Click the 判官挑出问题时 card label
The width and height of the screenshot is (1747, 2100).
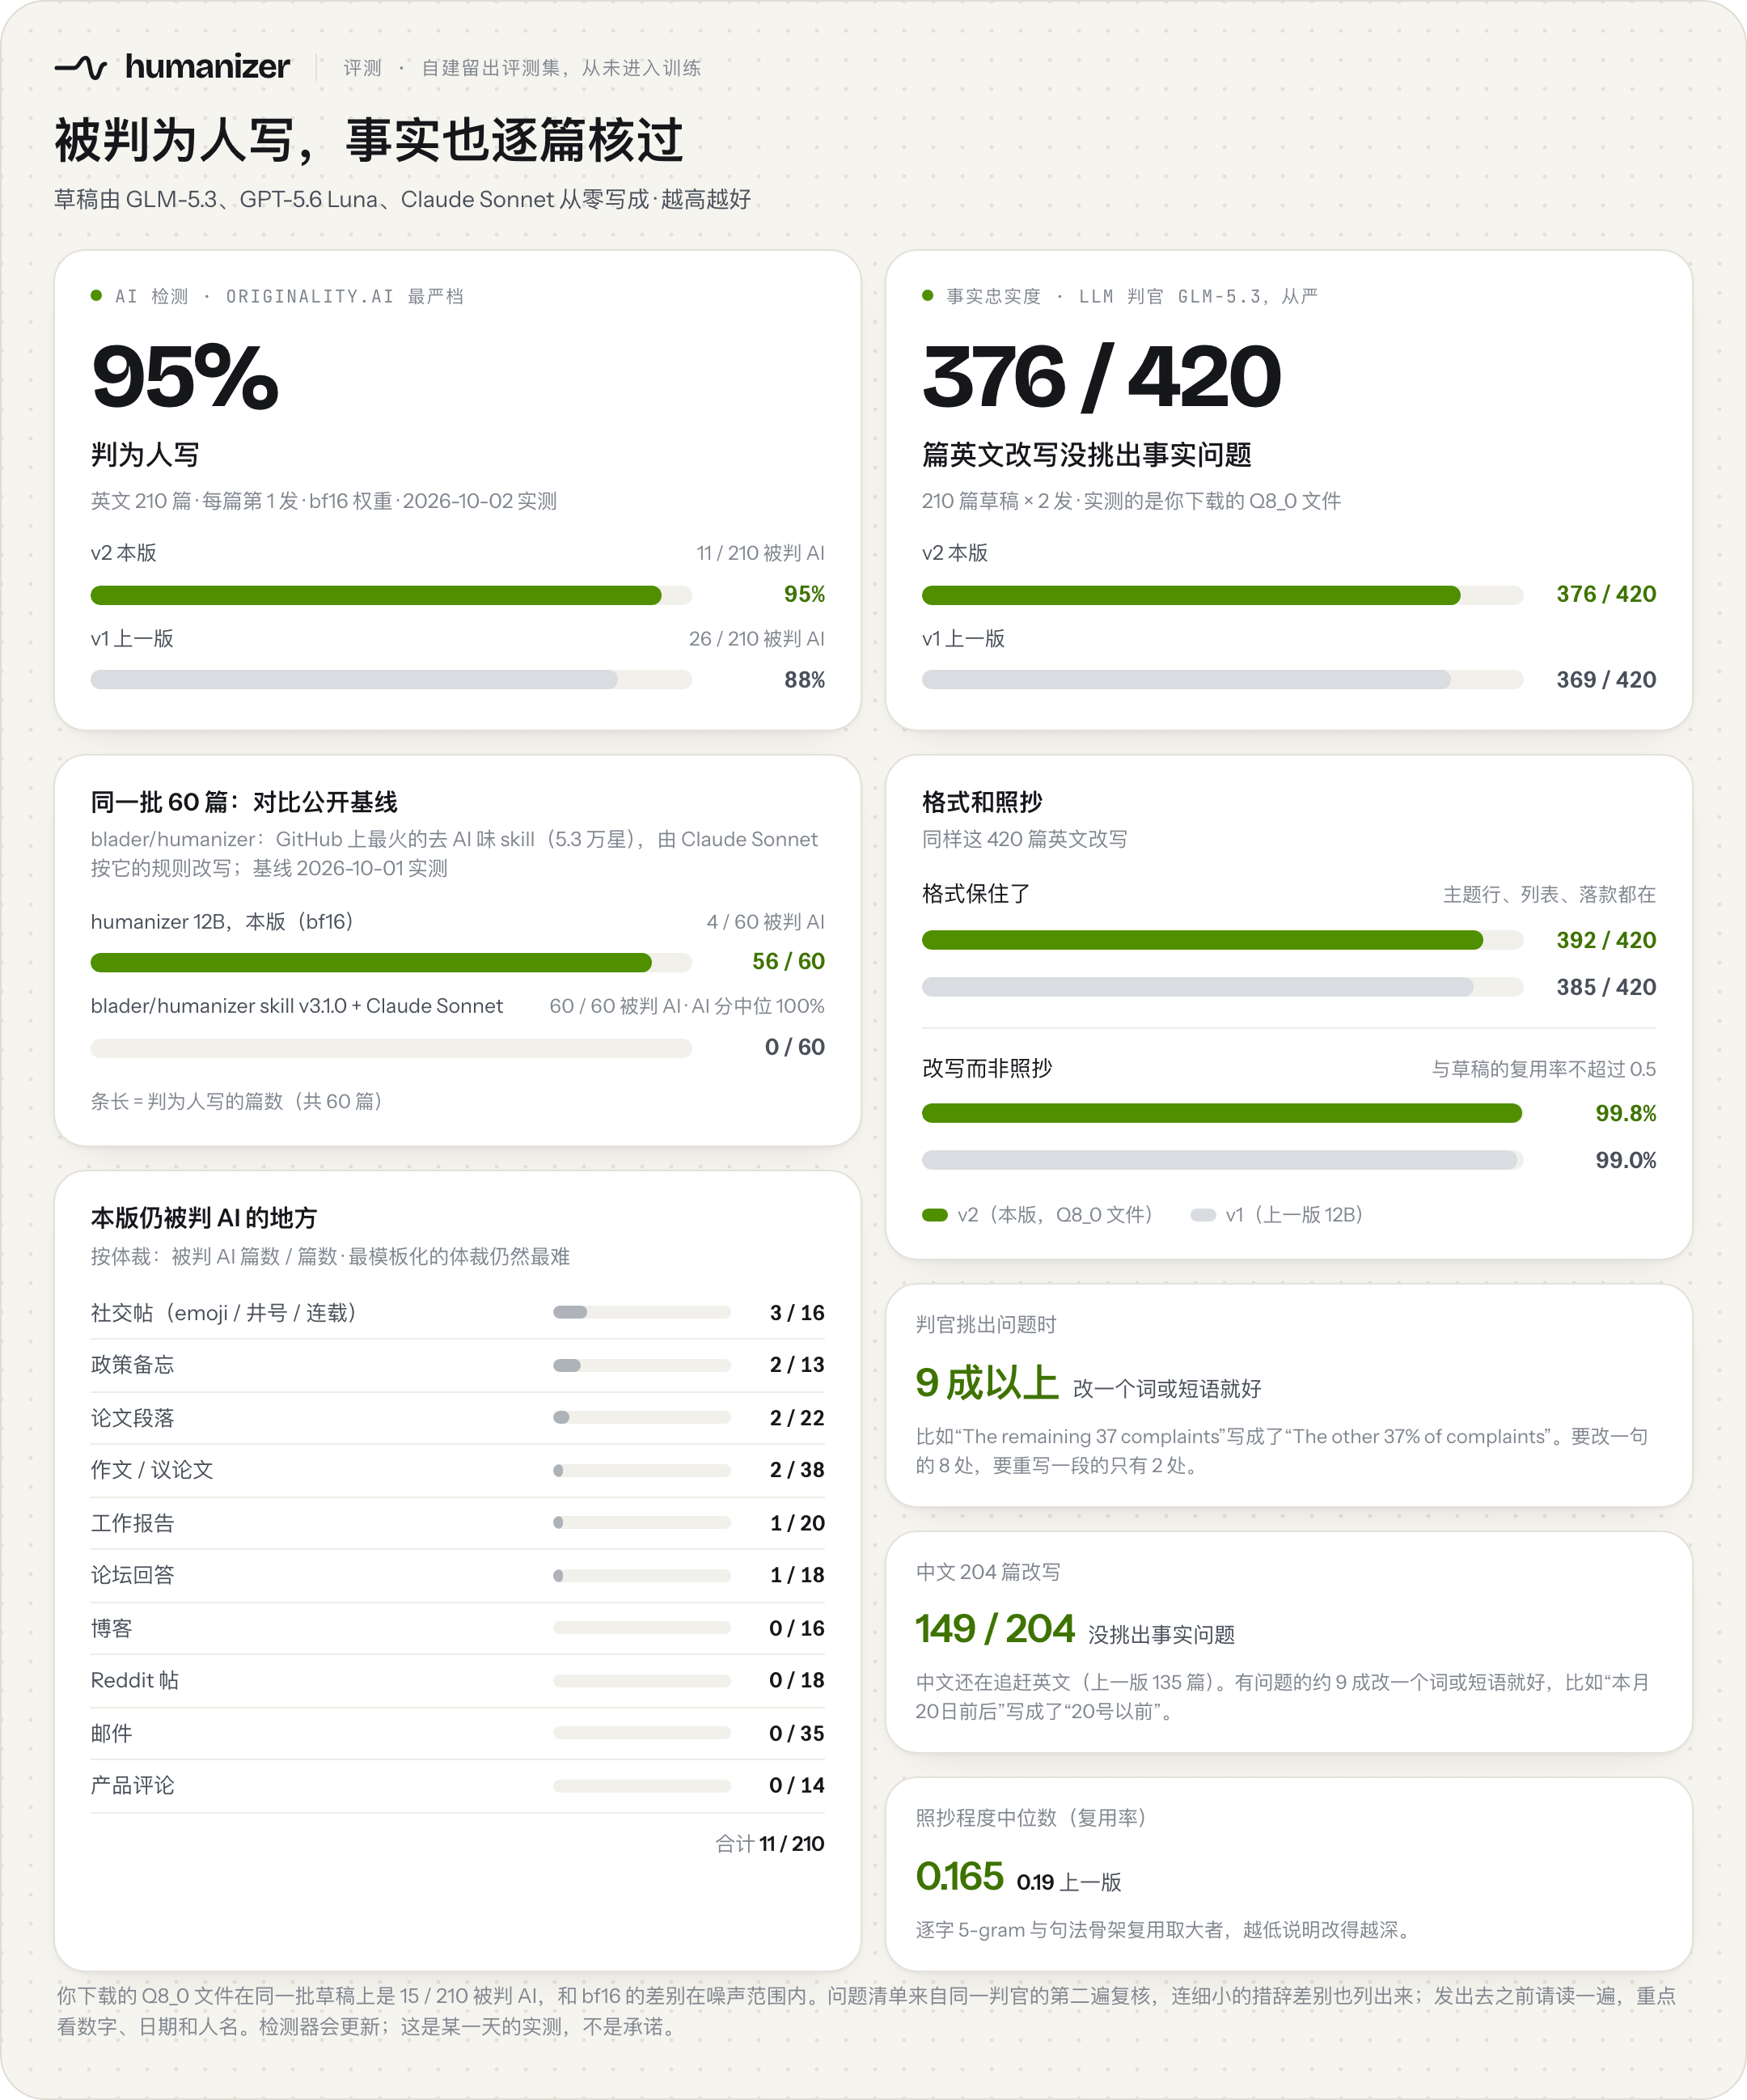pyautogui.click(x=986, y=1325)
